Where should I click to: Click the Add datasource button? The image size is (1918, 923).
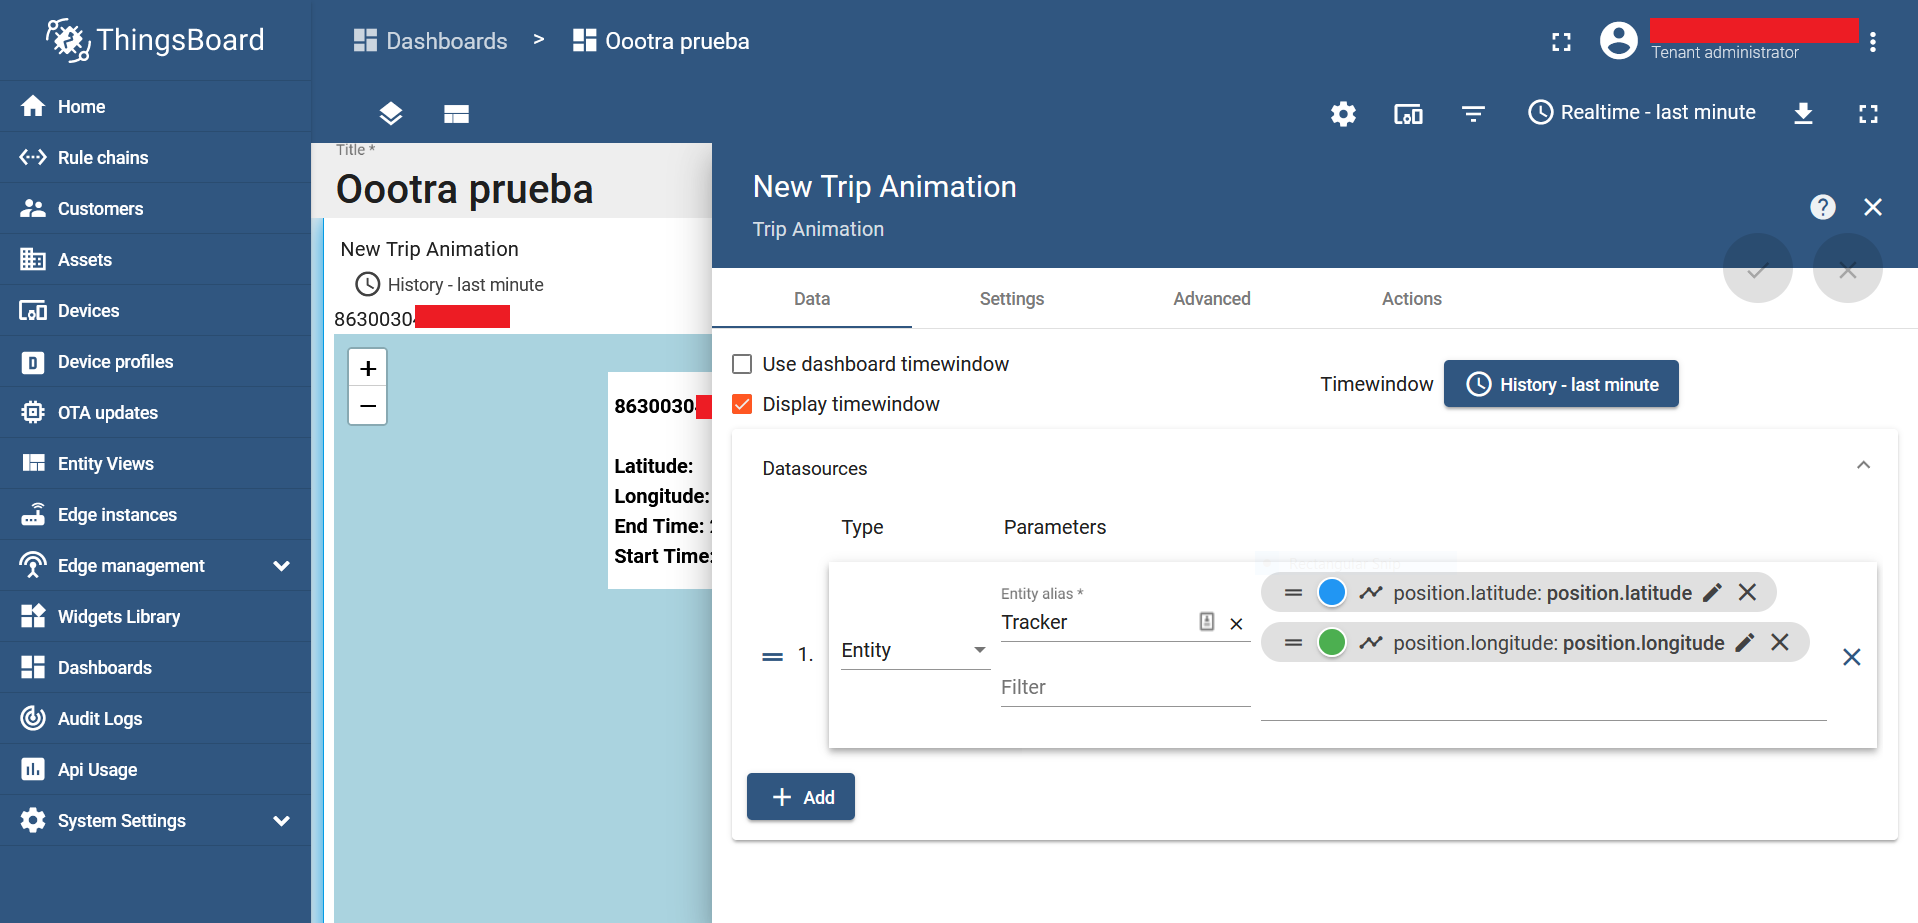801,797
